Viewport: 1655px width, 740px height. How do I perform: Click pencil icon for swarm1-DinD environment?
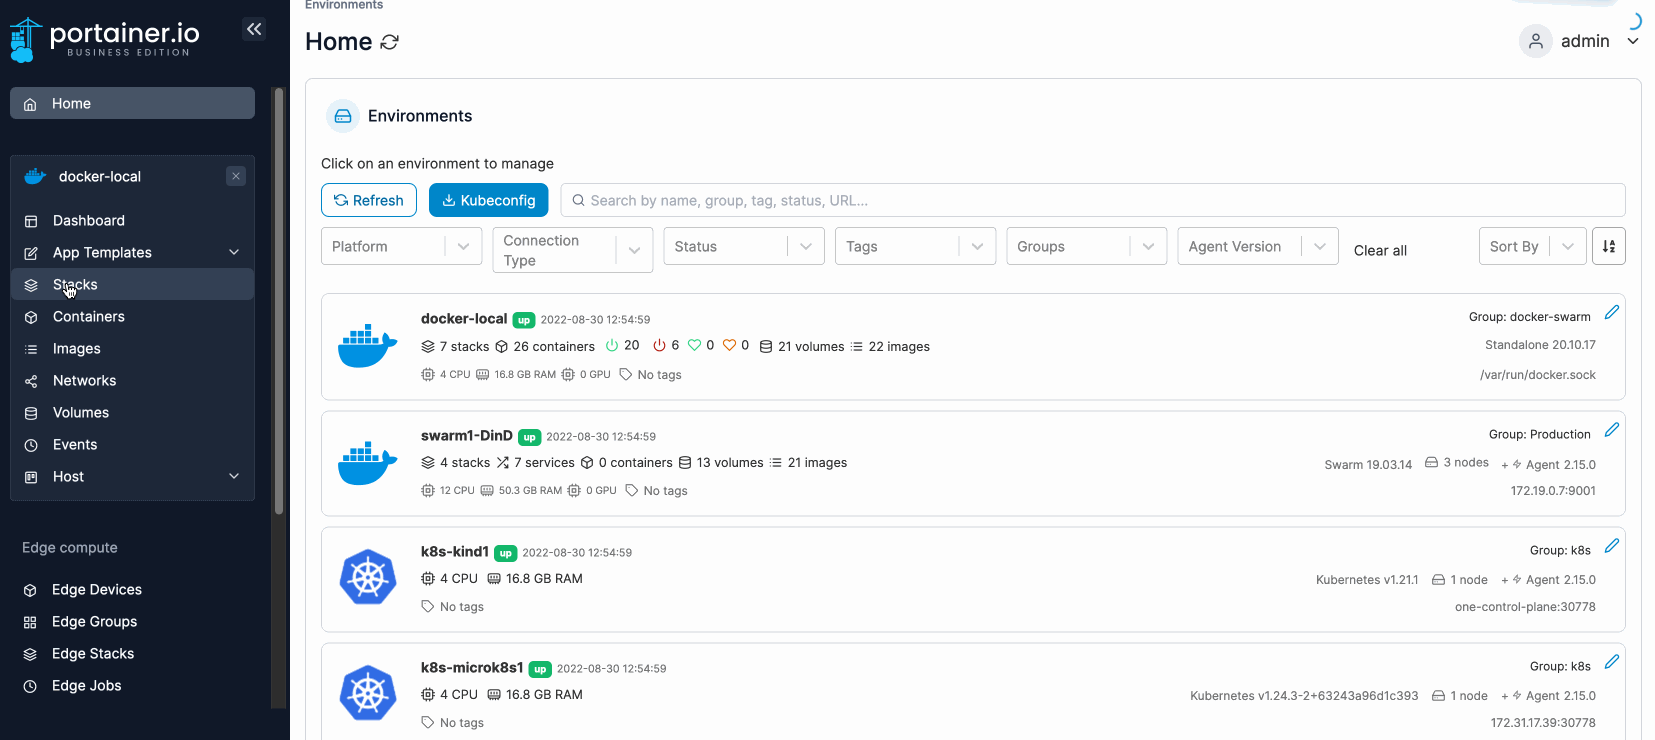pyautogui.click(x=1611, y=430)
